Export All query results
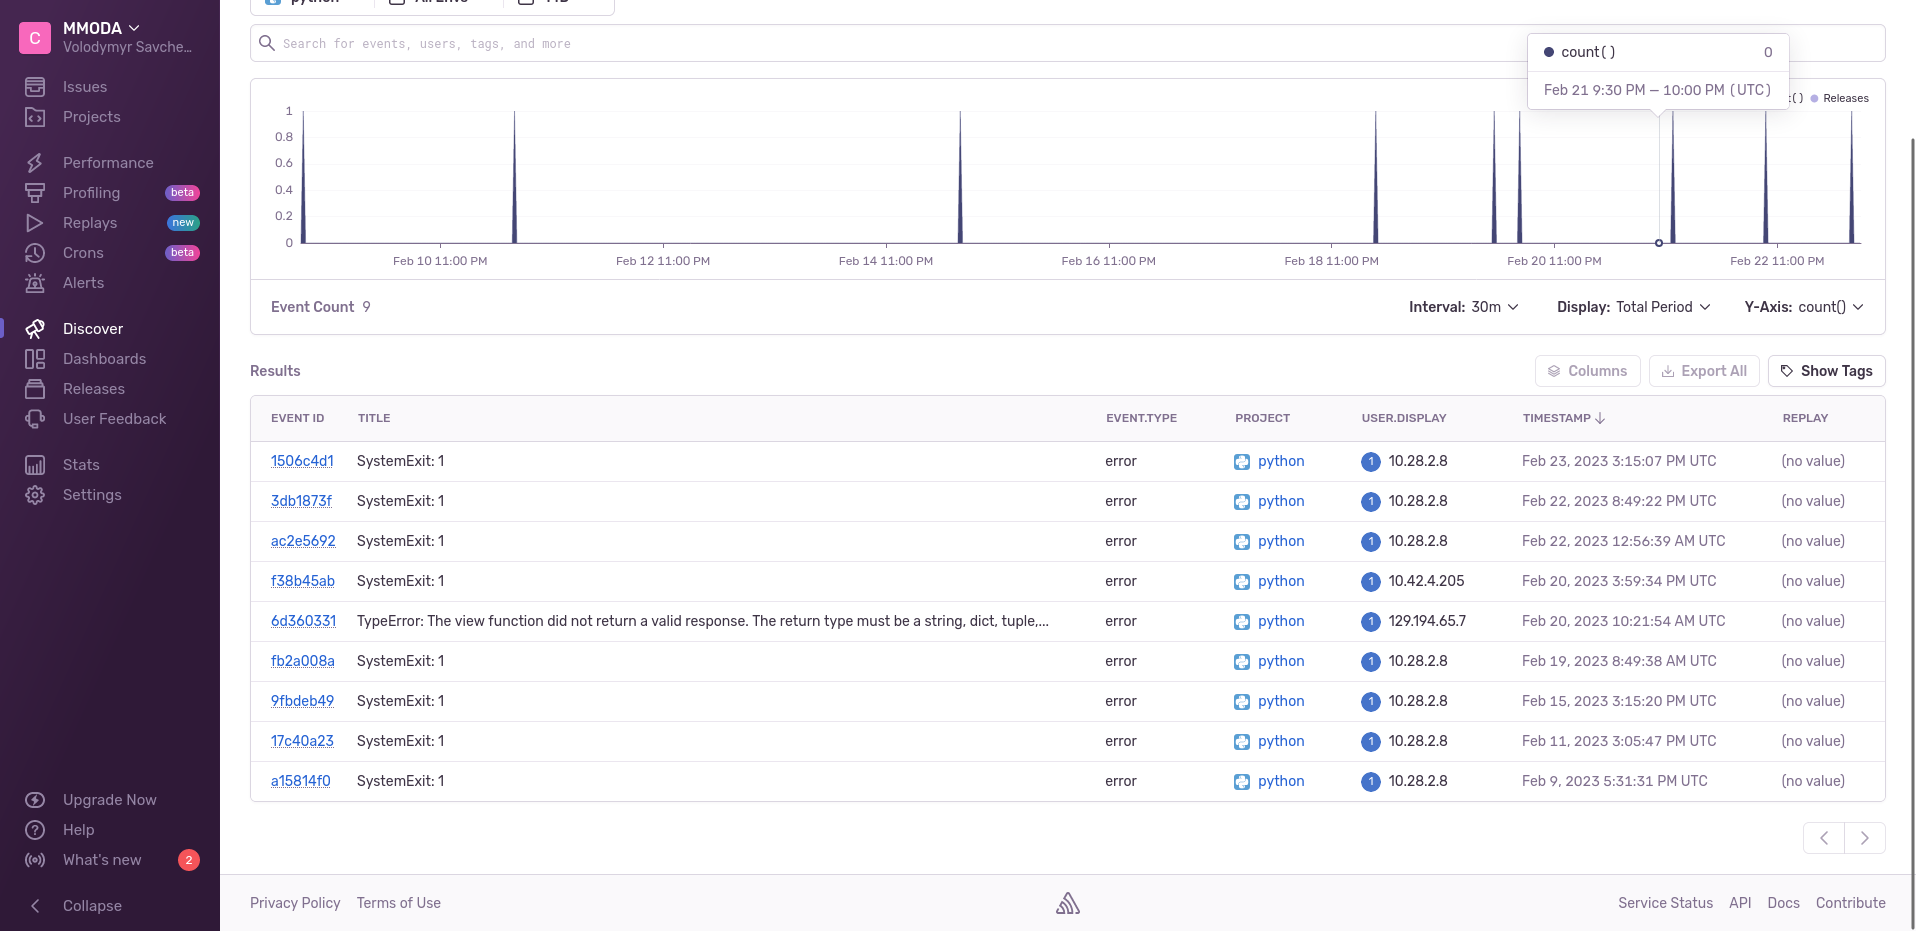This screenshot has height=931, width=1916. (x=1704, y=371)
